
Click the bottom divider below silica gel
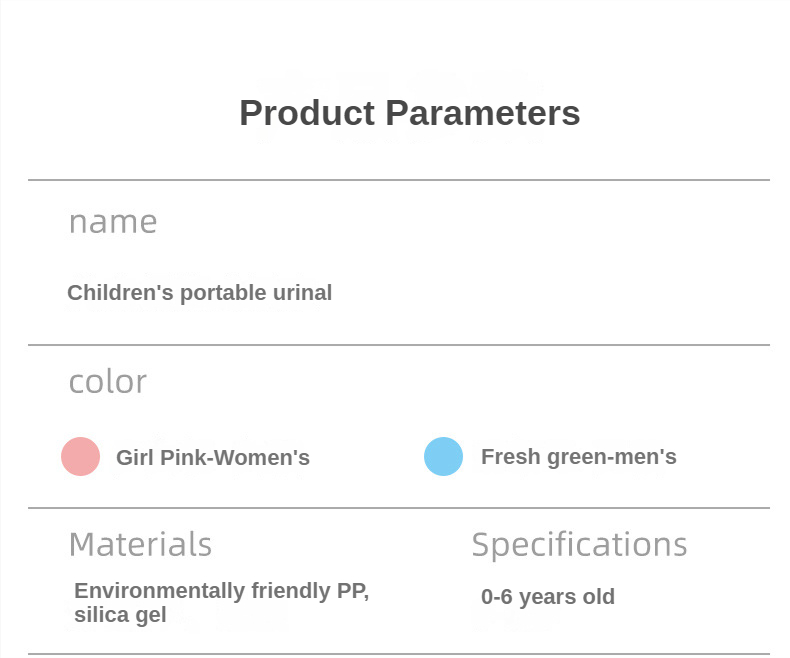coord(399,654)
